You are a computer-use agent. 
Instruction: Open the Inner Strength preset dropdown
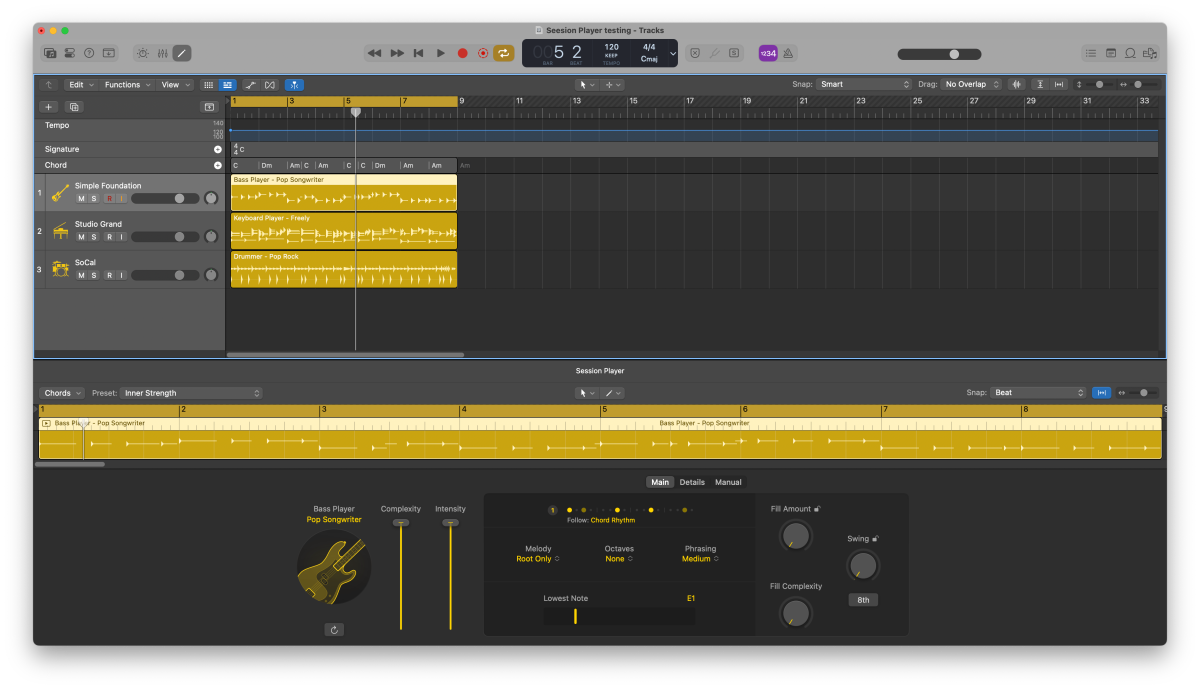(x=190, y=392)
